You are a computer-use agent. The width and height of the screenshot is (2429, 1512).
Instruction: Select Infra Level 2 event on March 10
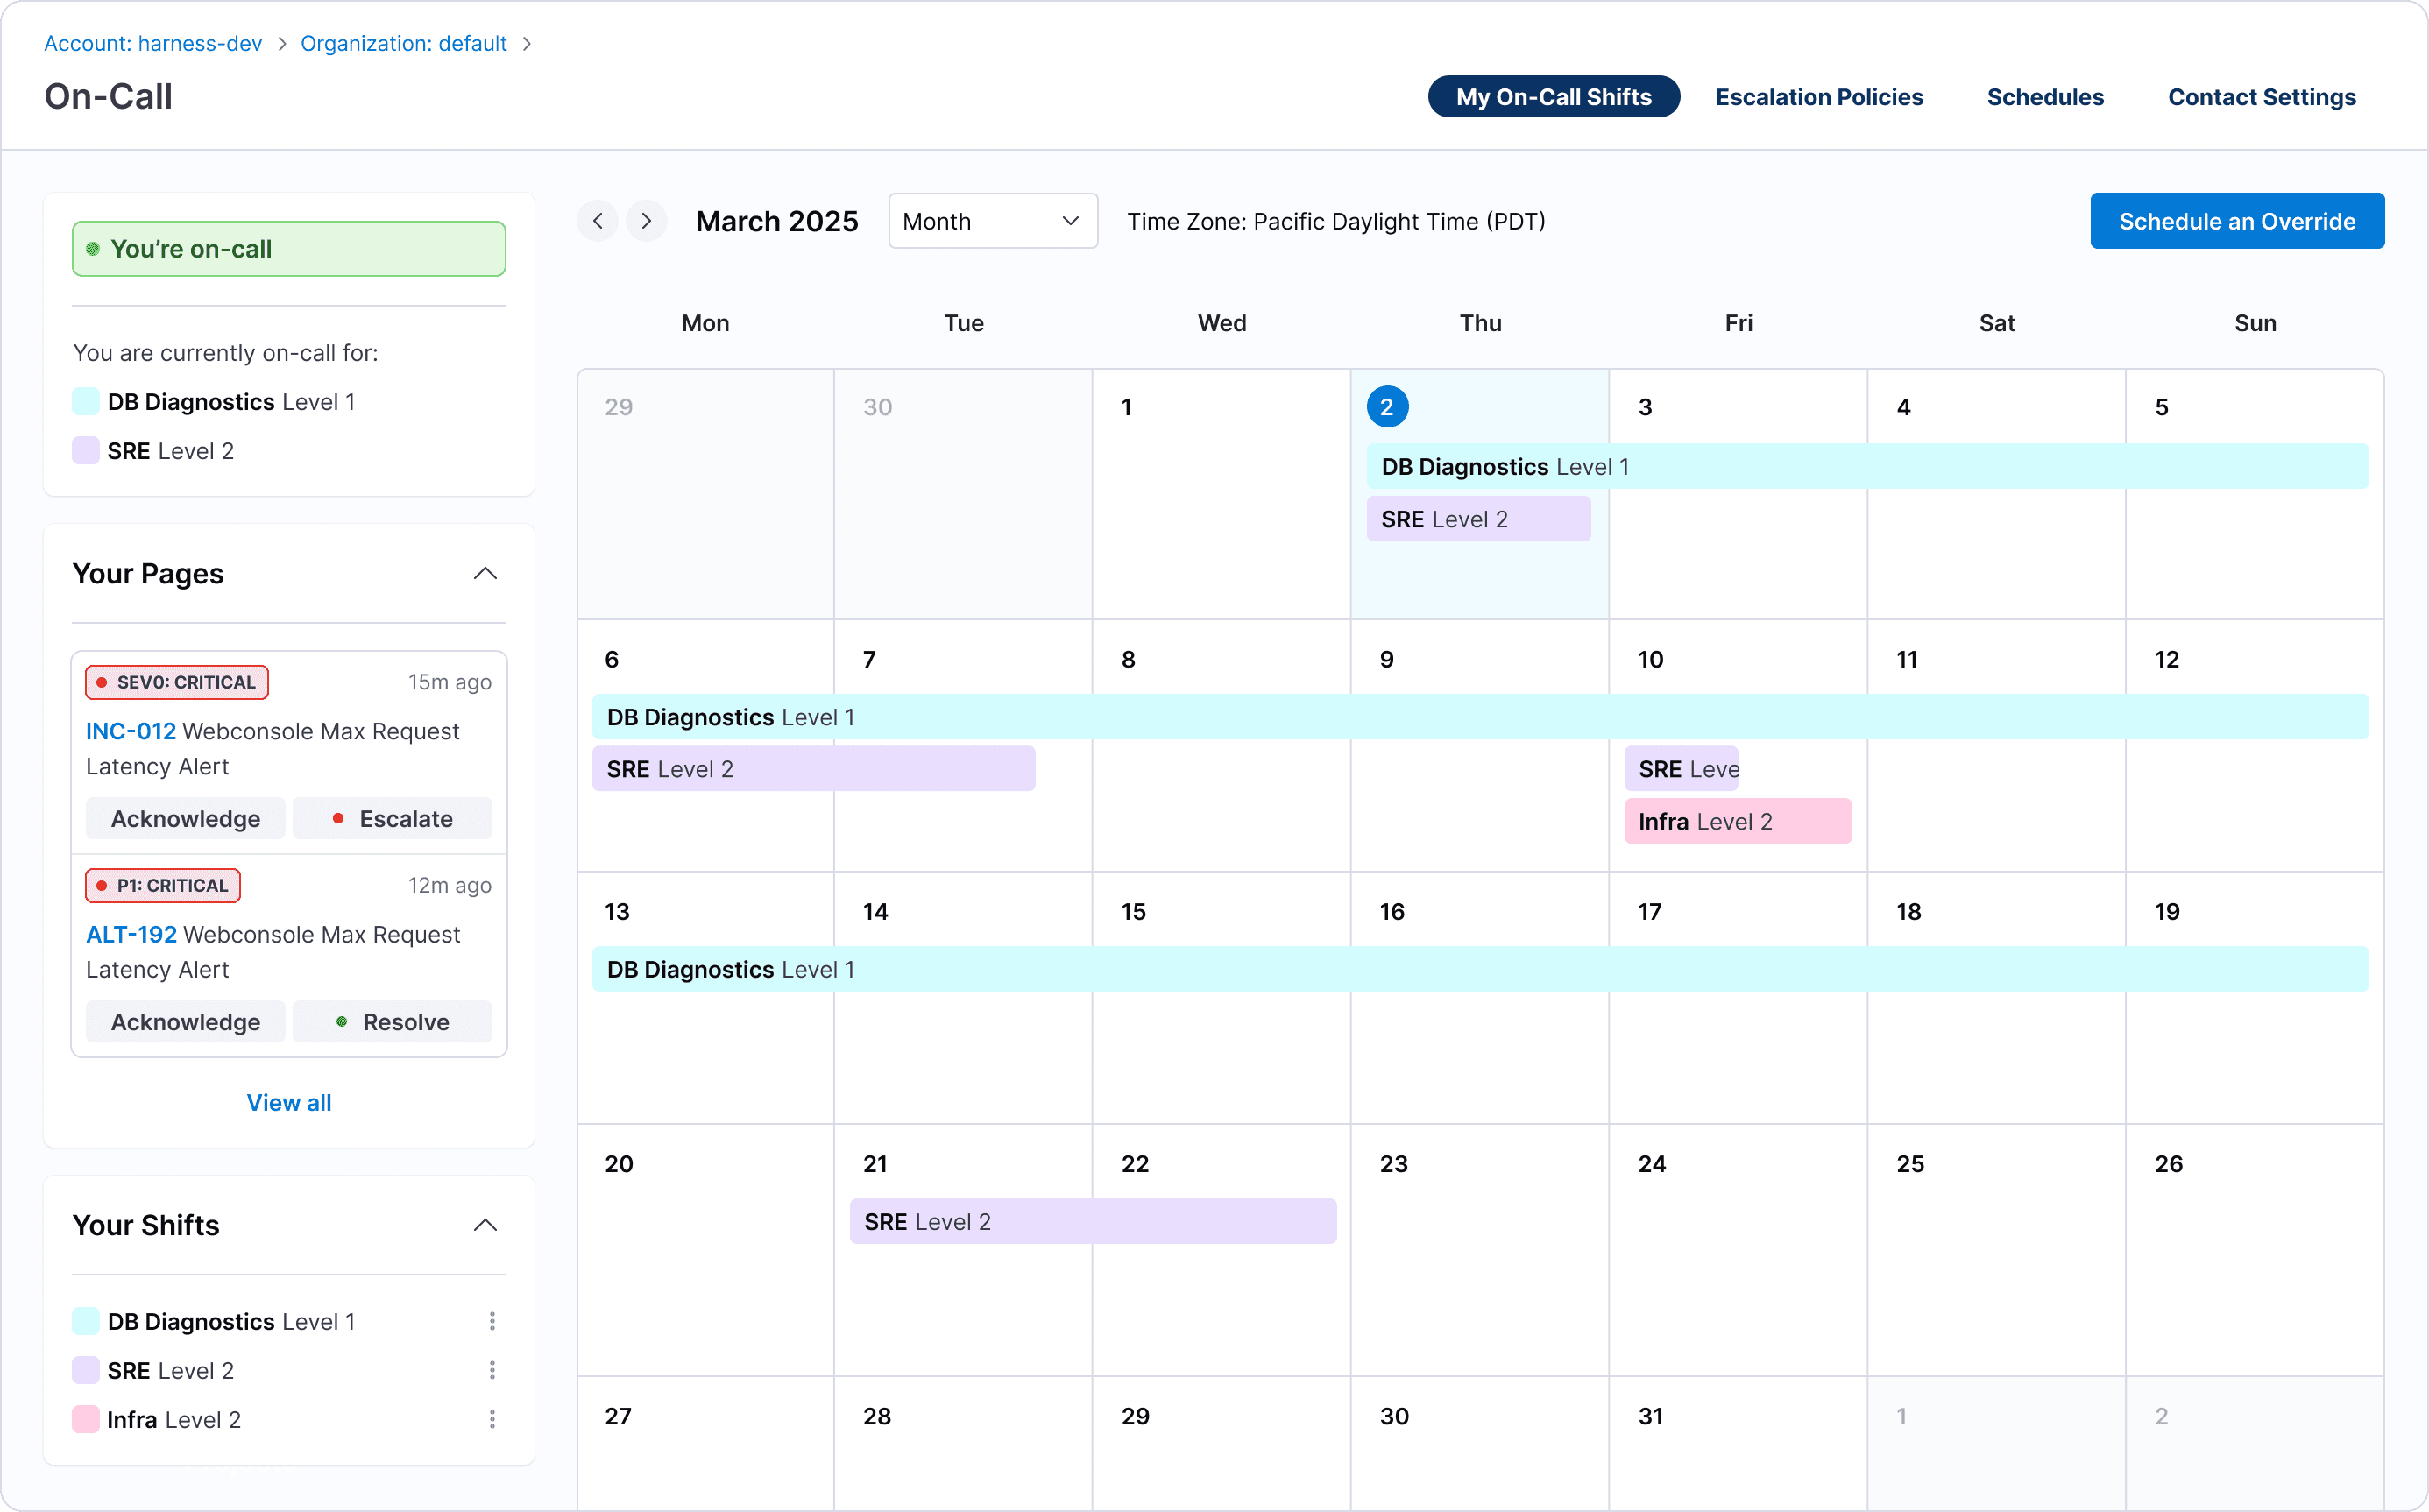click(x=1737, y=821)
